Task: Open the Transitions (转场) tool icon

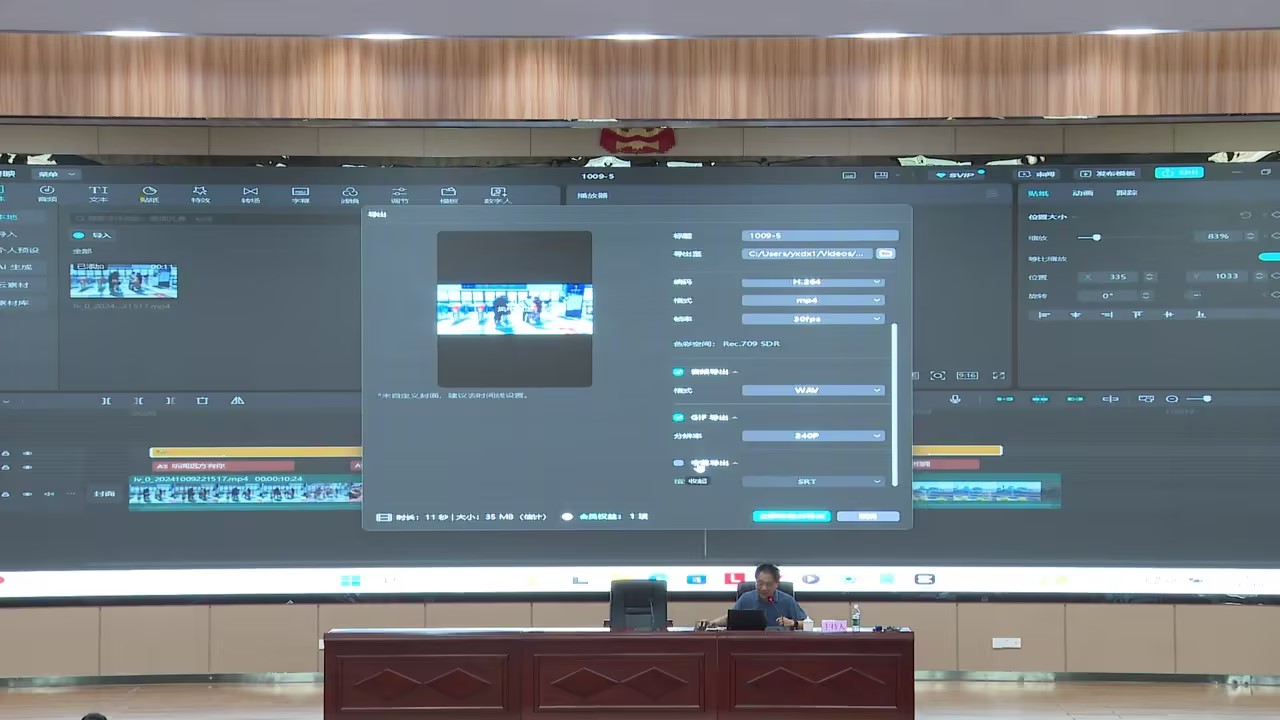Action: [x=250, y=193]
